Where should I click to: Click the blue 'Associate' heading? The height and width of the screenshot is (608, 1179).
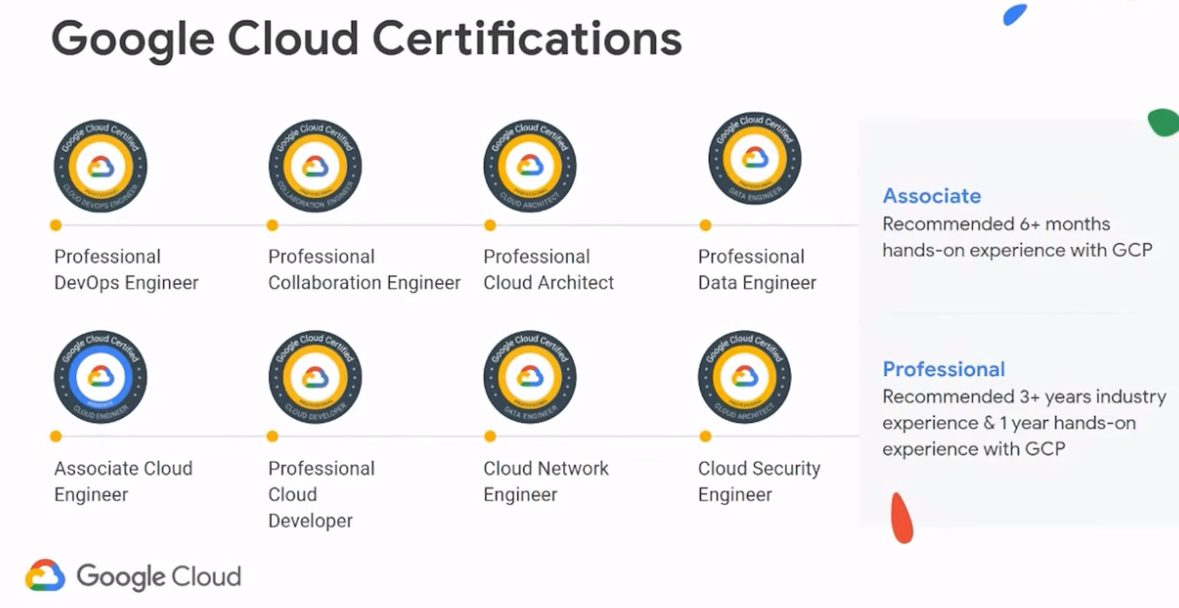pos(932,195)
